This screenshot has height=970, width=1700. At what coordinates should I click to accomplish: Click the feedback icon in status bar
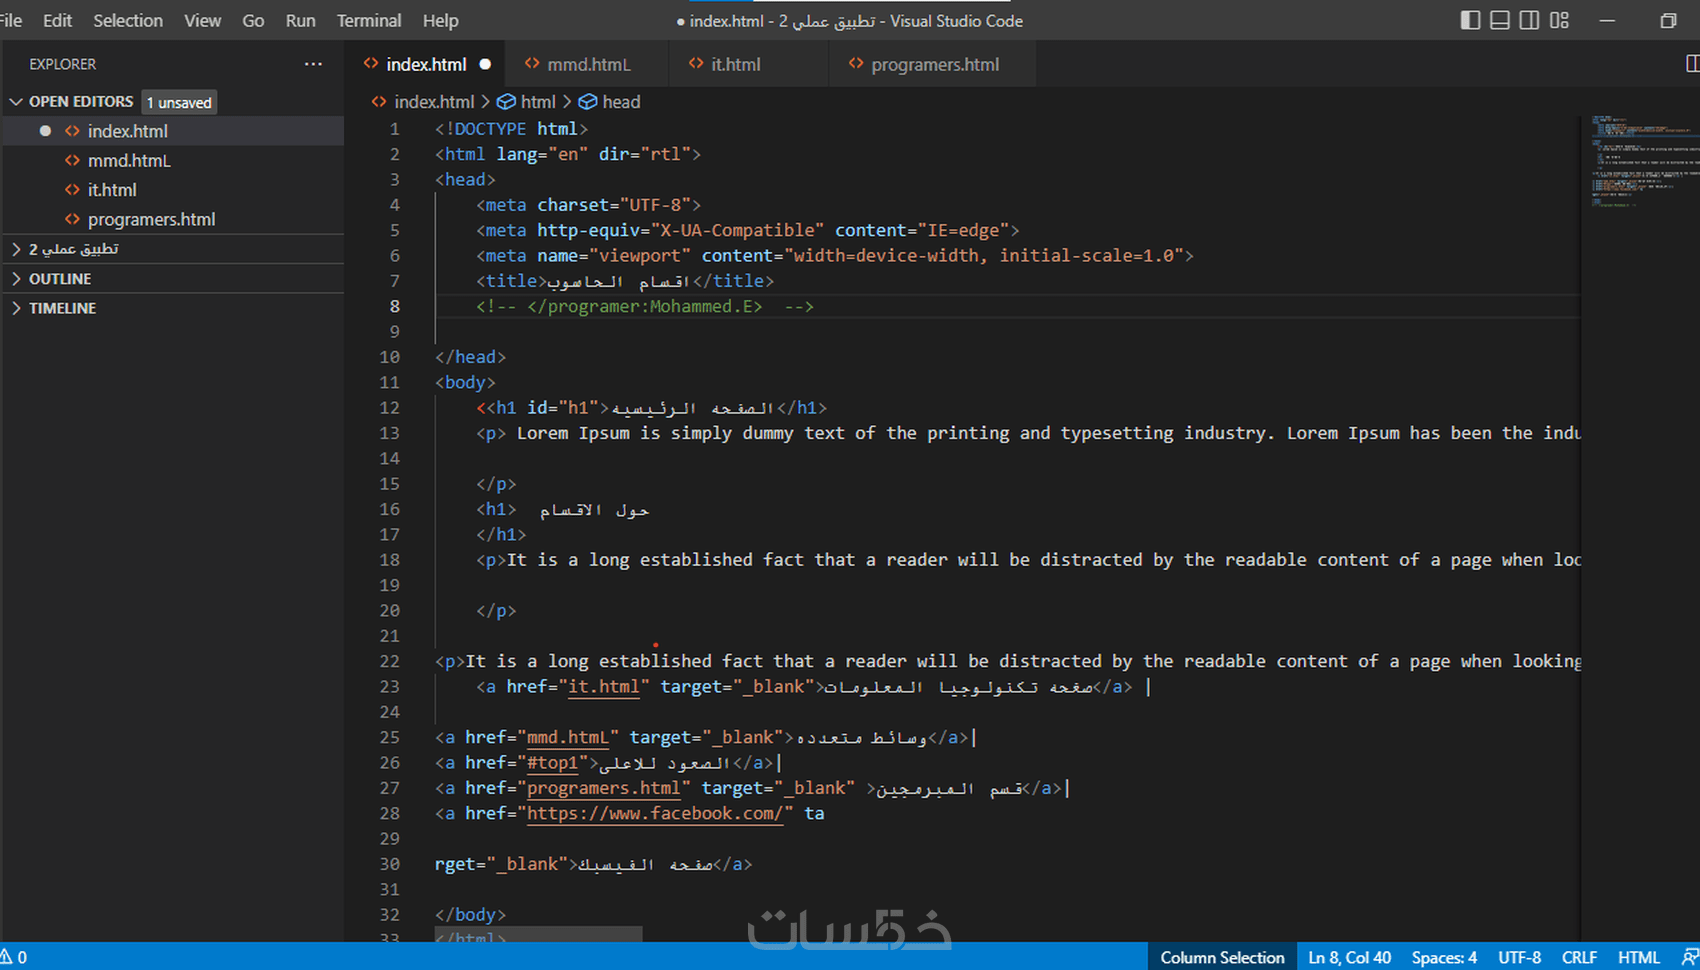[x=1689, y=957]
